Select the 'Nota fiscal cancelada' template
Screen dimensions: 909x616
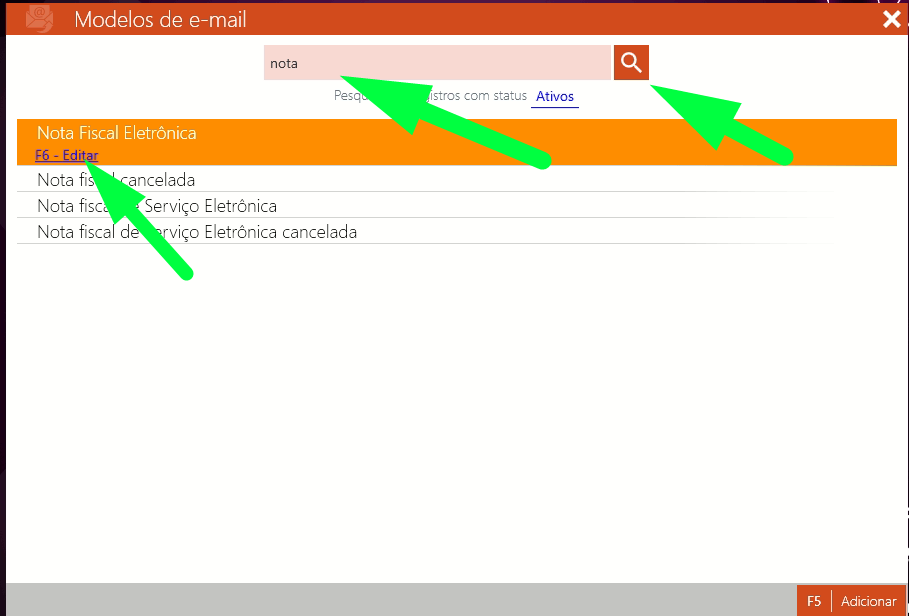pyautogui.click(x=116, y=180)
